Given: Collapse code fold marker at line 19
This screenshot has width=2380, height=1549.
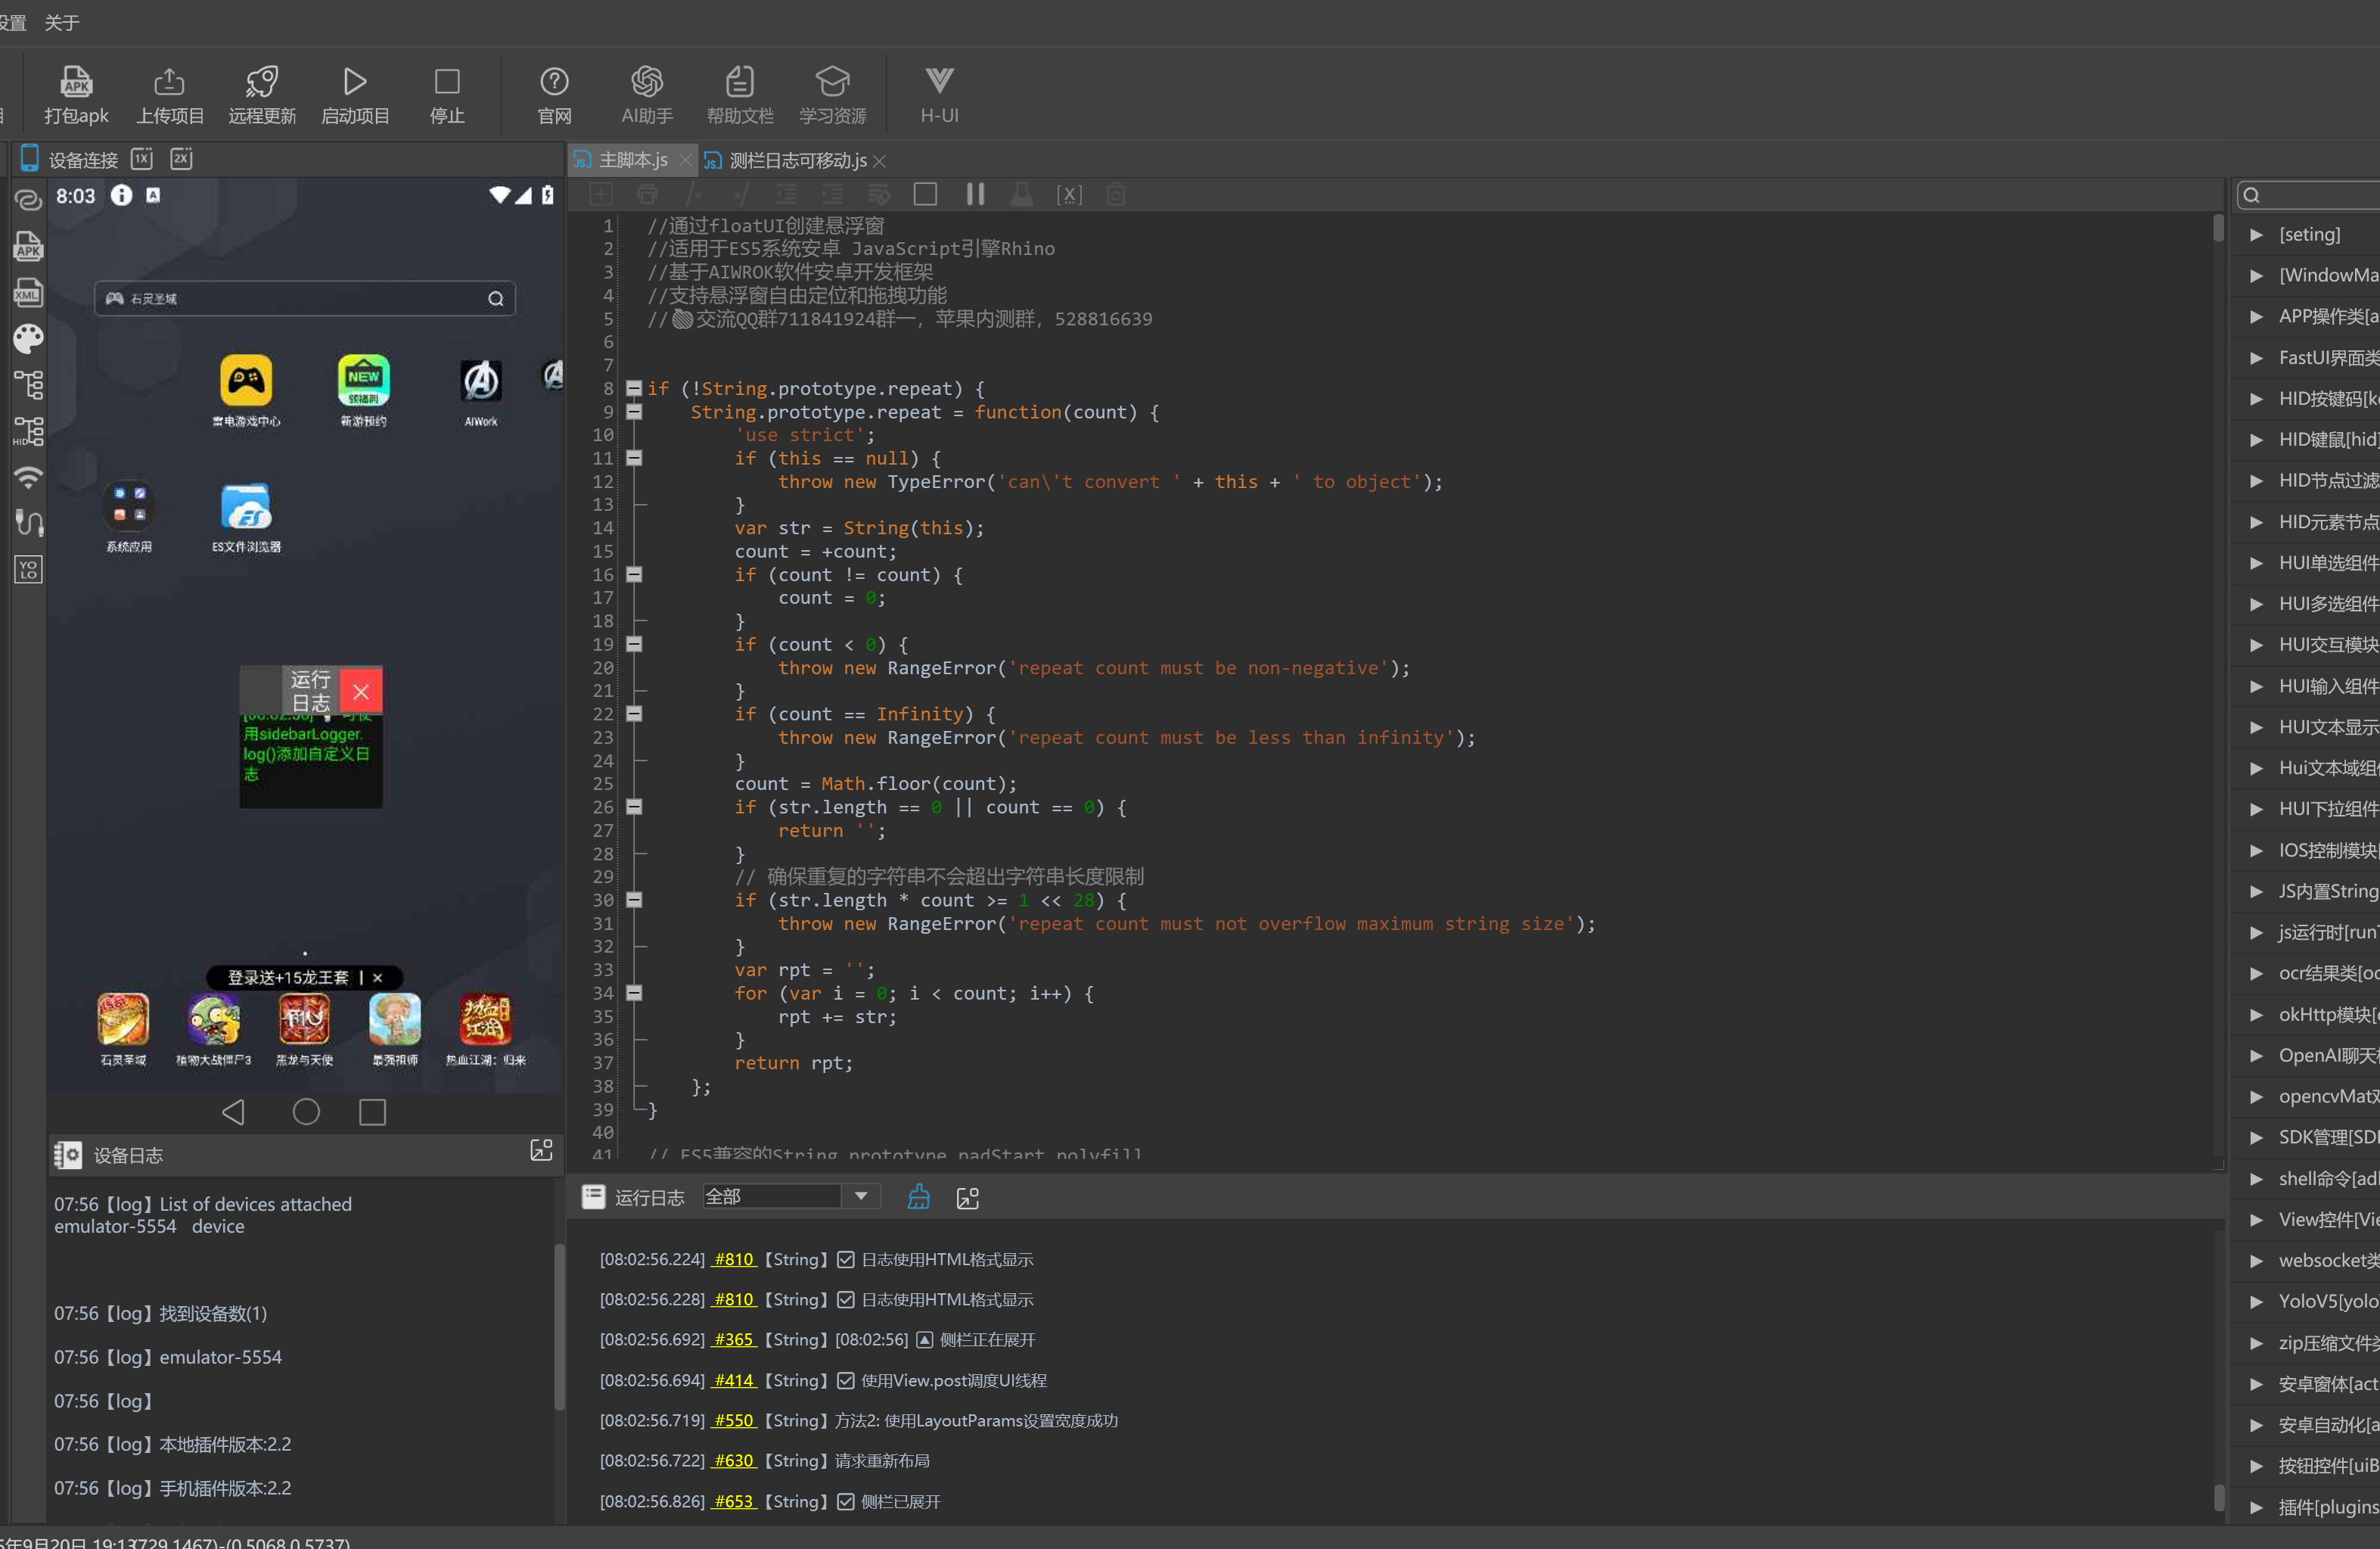Looking at the screenshot, I should point(634,644).
